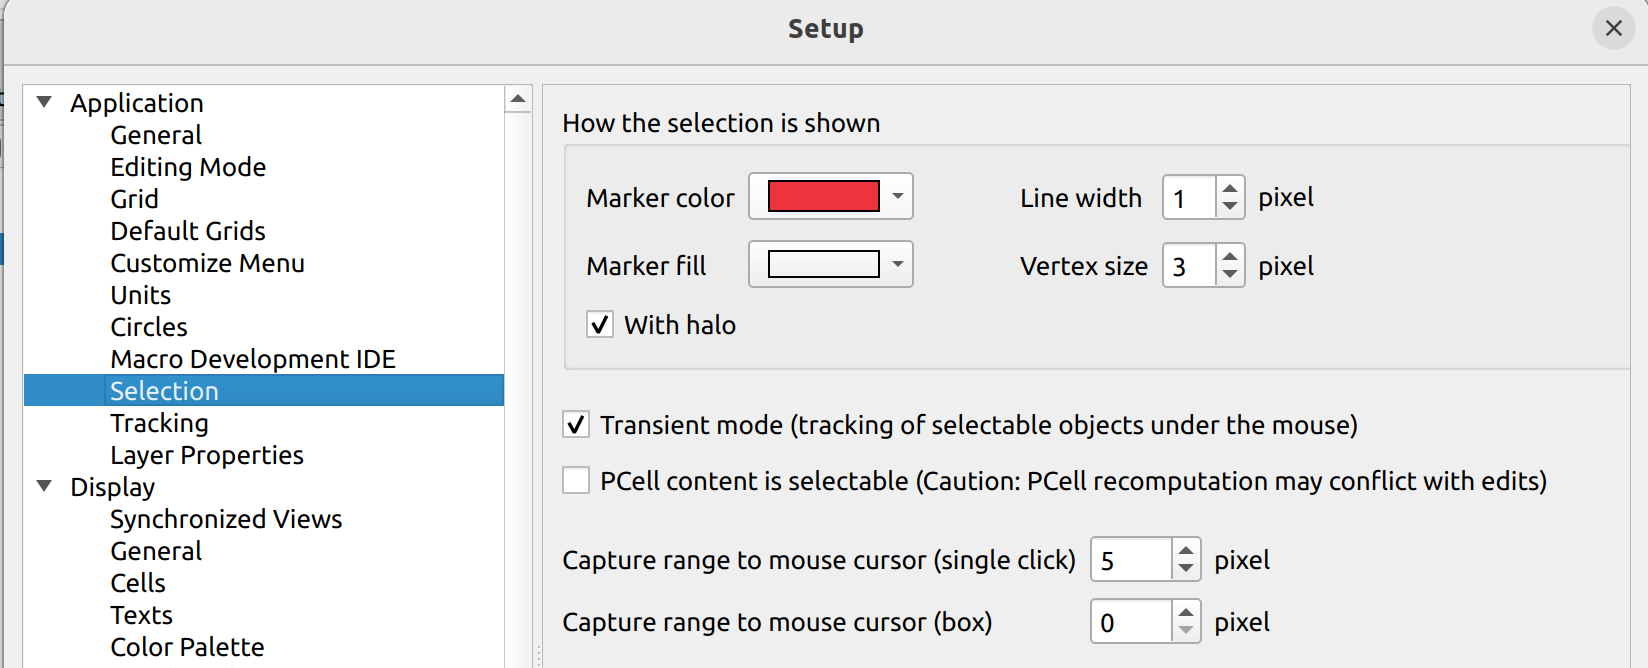
Task: Open the Marker fill dropdown
Action: click(897, 265)
